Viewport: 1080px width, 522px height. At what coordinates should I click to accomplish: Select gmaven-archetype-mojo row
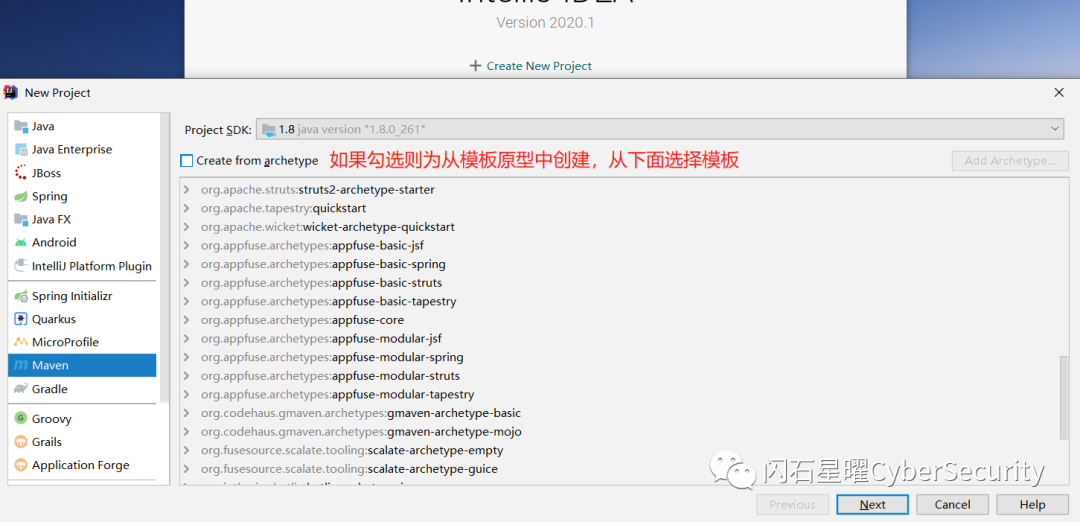(619, 432)
